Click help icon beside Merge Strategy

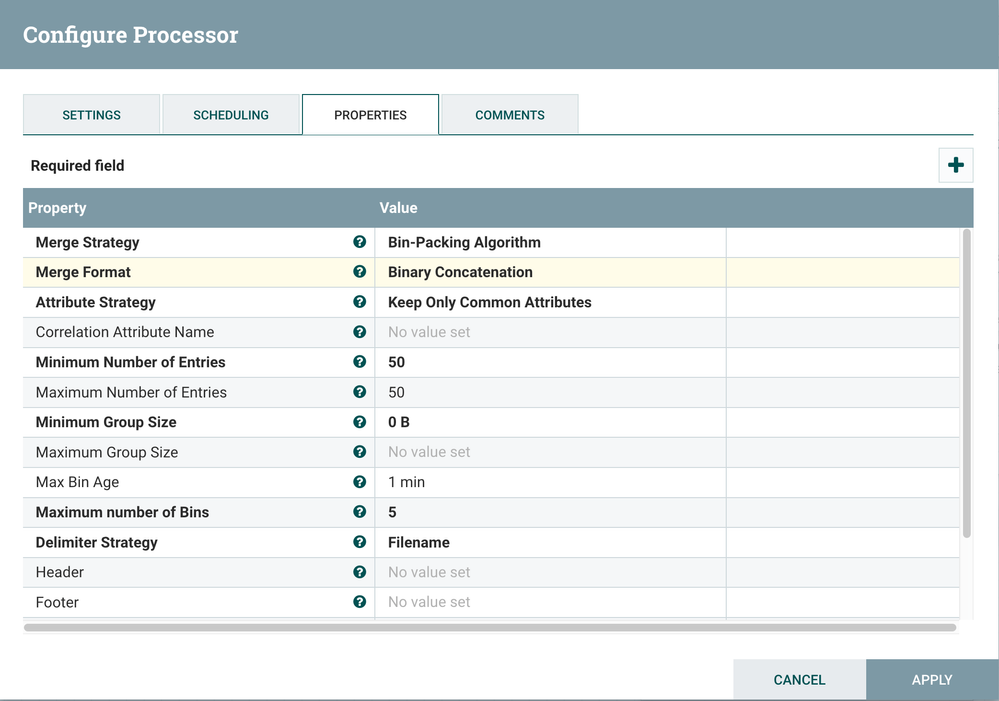[359, 242]
